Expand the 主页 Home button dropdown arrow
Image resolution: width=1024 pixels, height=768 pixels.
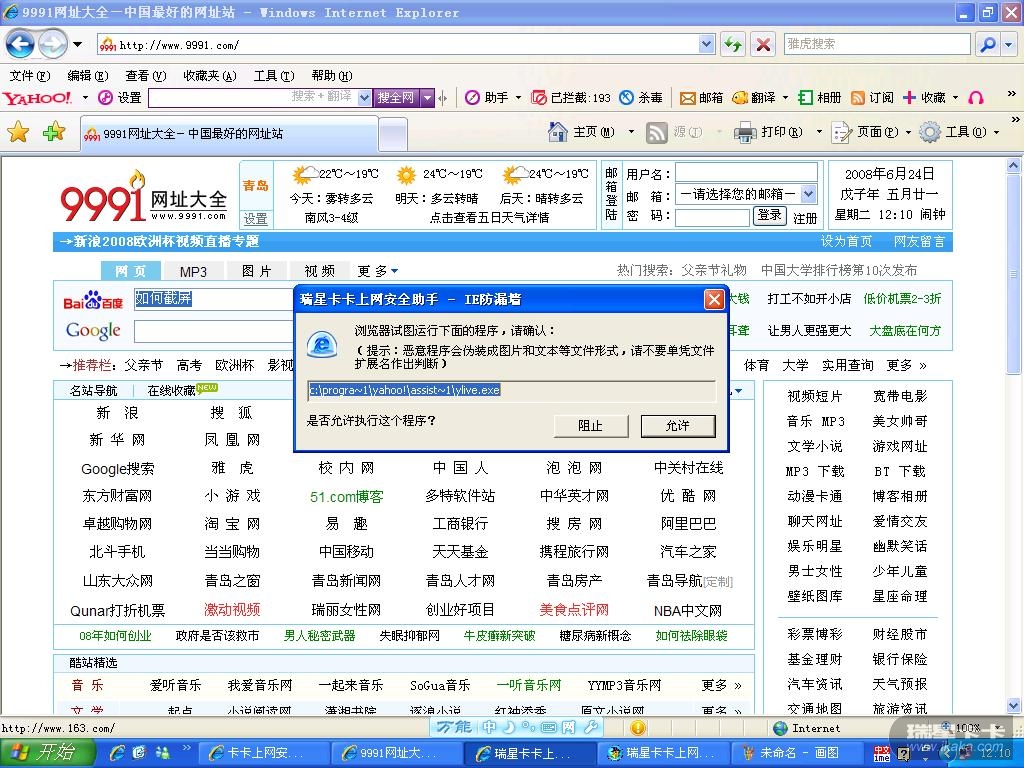(631, 133)
